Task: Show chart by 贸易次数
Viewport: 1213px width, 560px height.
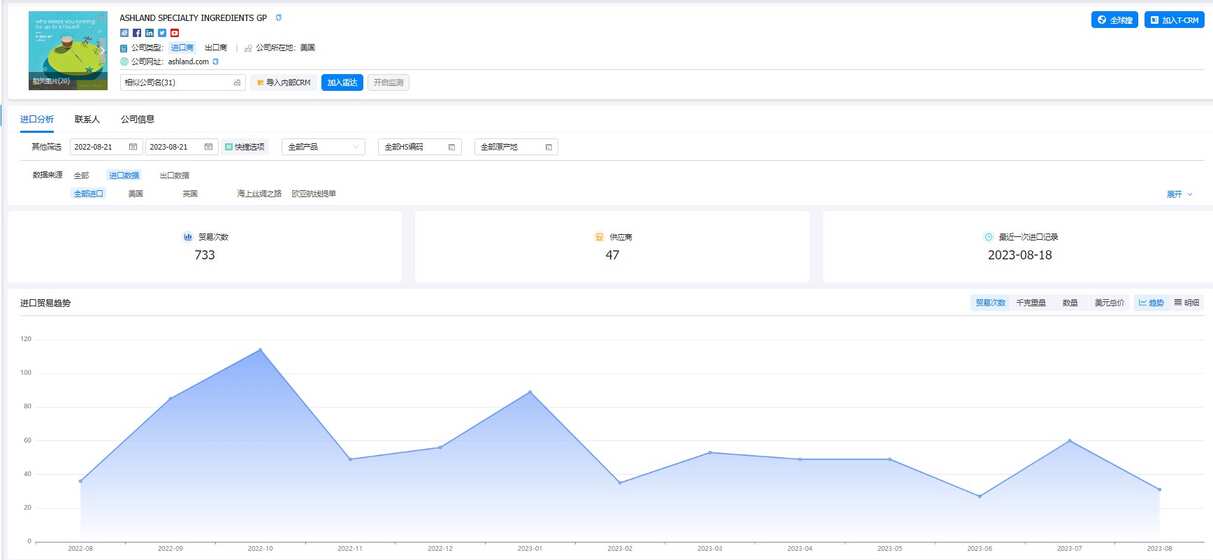Action: tap(990, 303)
